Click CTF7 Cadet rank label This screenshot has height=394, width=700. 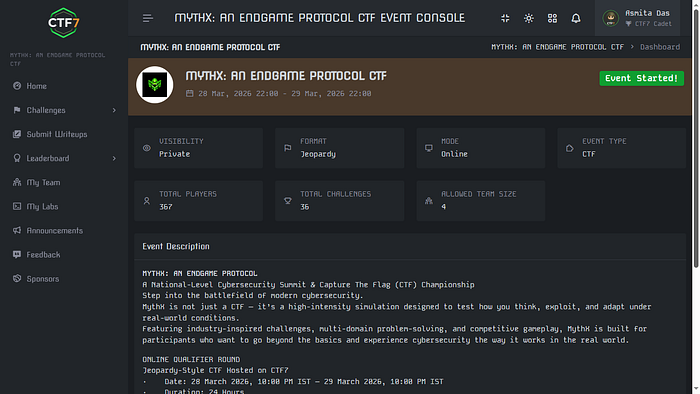pyautogui.click(x=653, y=24)
